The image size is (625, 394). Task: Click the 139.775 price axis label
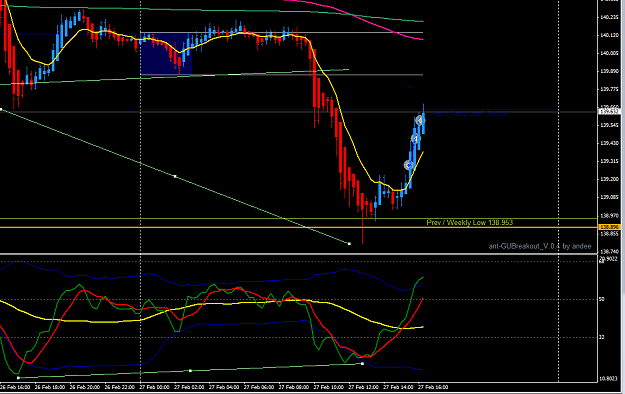click(609, 89)
